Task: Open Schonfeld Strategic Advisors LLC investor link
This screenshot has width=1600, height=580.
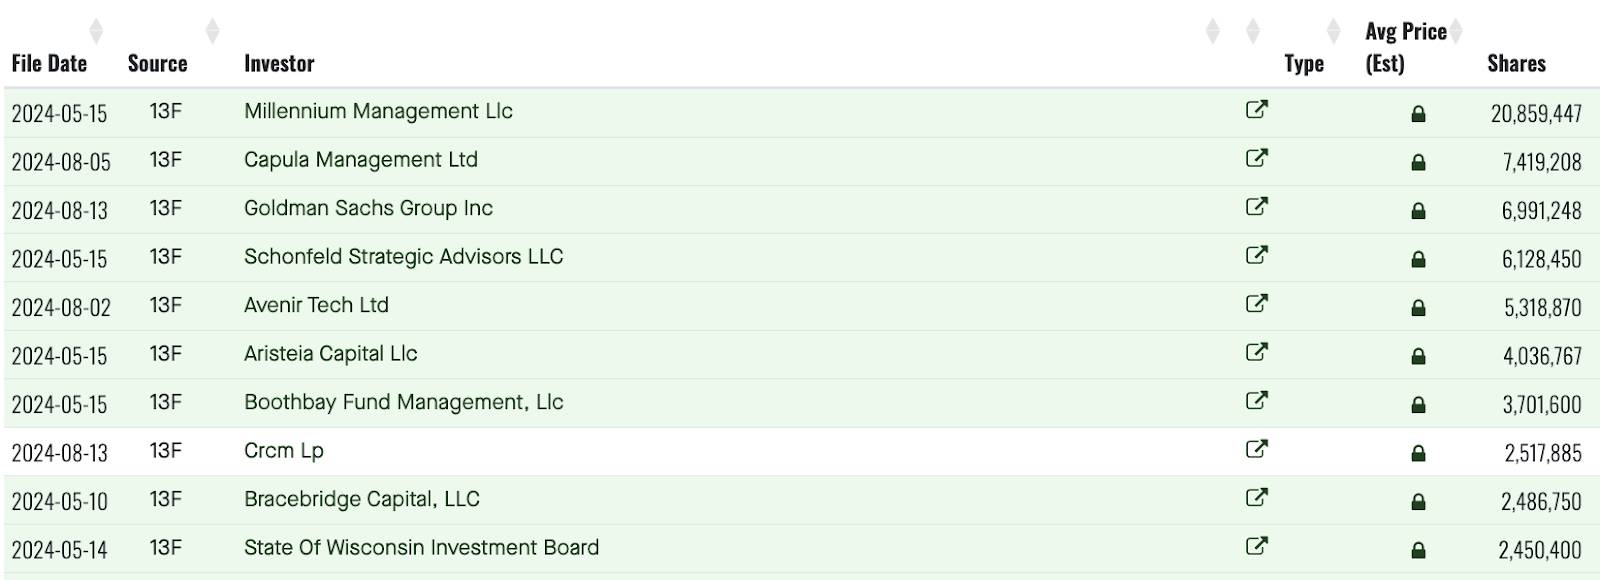Action: tap(404, 256)
